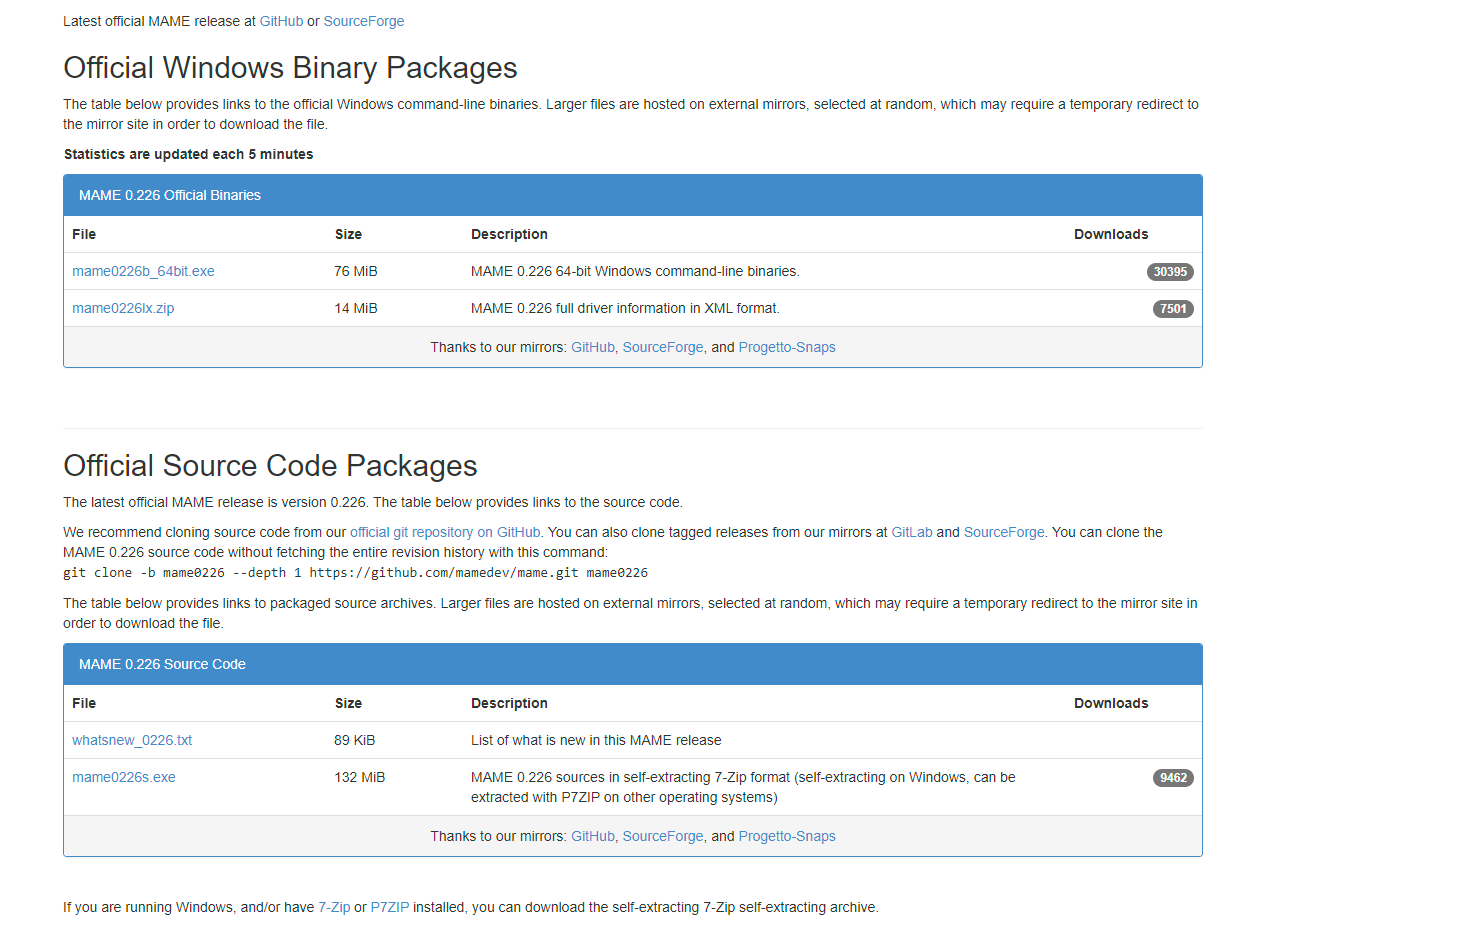Click SourceForge mirror link under Source Code table
Screen dimensions: 1458x939
coord(663,836)
